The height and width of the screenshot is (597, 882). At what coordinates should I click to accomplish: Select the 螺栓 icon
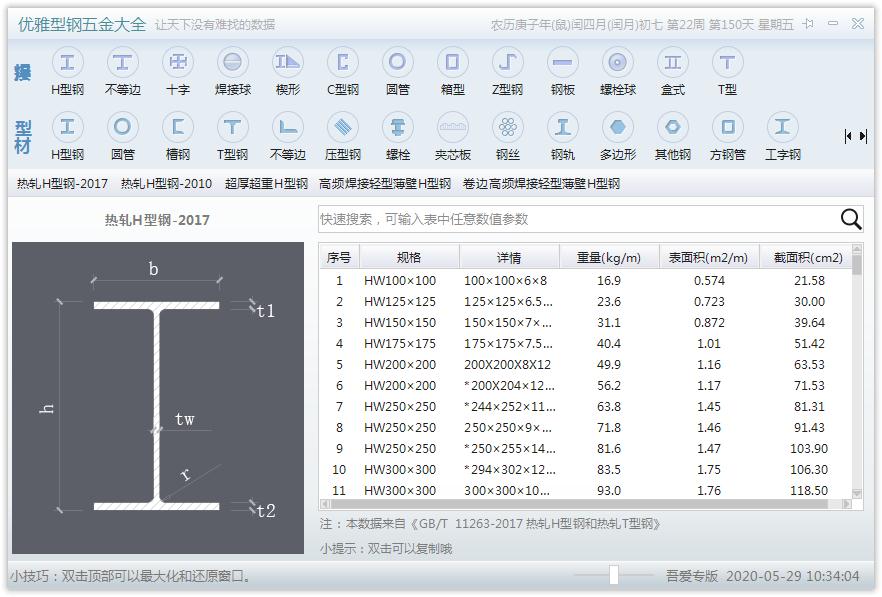point(398,127)
